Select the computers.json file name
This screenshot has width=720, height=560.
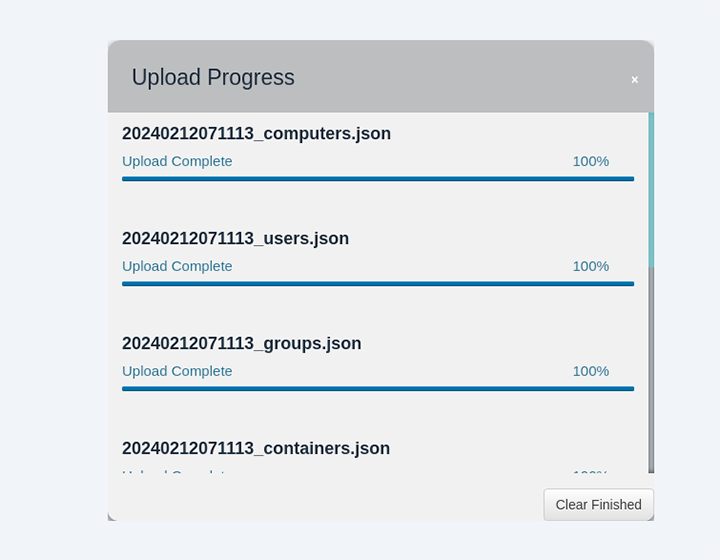click(x=256, y=134)
